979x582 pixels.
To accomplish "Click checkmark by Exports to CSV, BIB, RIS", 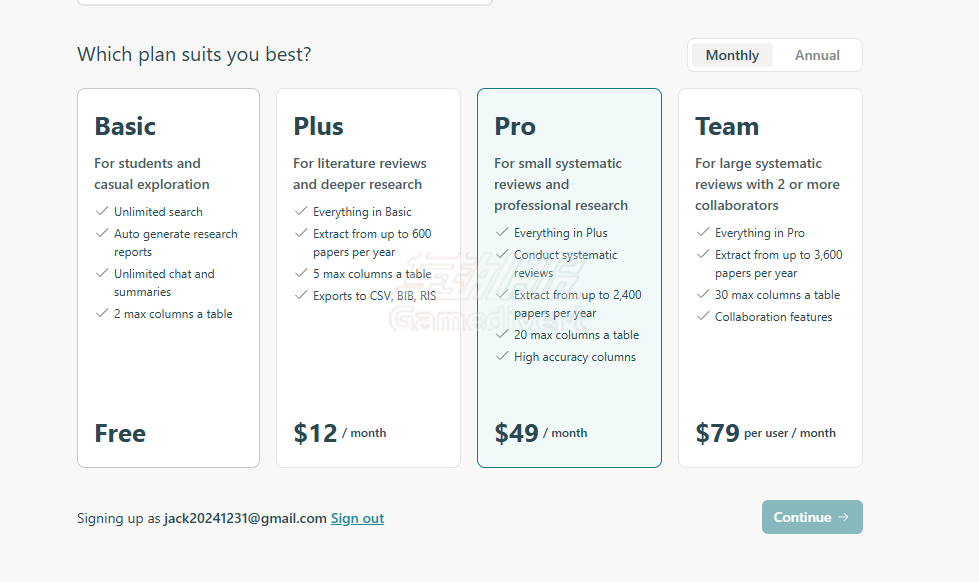I will coord(301,295).
